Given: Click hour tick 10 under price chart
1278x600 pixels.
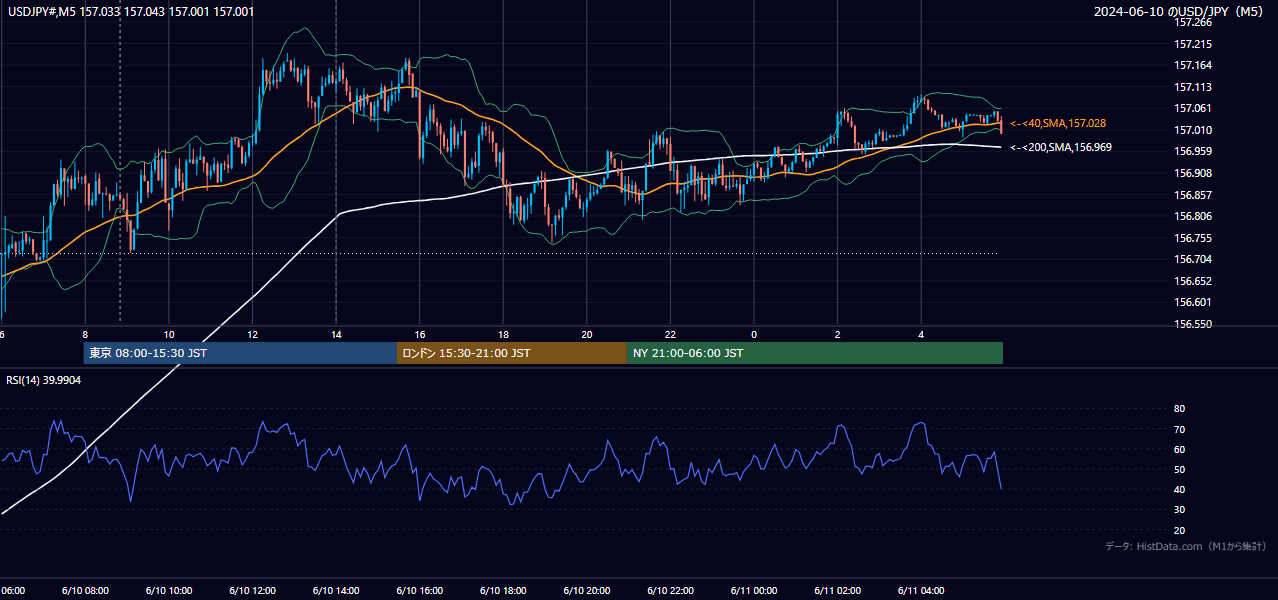Looking at the screenshot, I should (169, 334).
